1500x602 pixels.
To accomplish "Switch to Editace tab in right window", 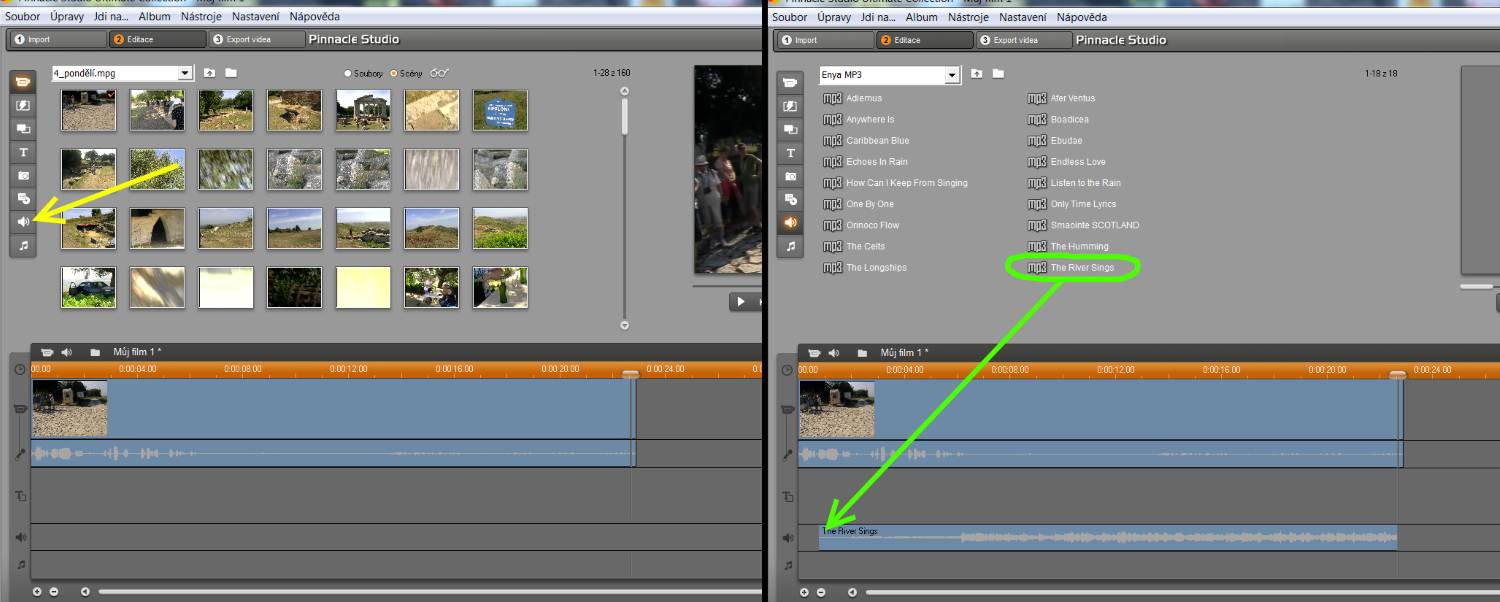I will click(924, 40).
